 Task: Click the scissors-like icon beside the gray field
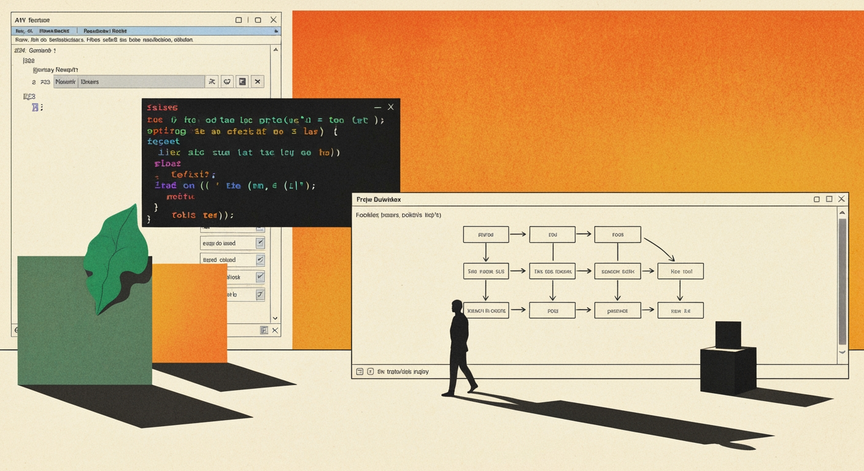click(212, 82)
